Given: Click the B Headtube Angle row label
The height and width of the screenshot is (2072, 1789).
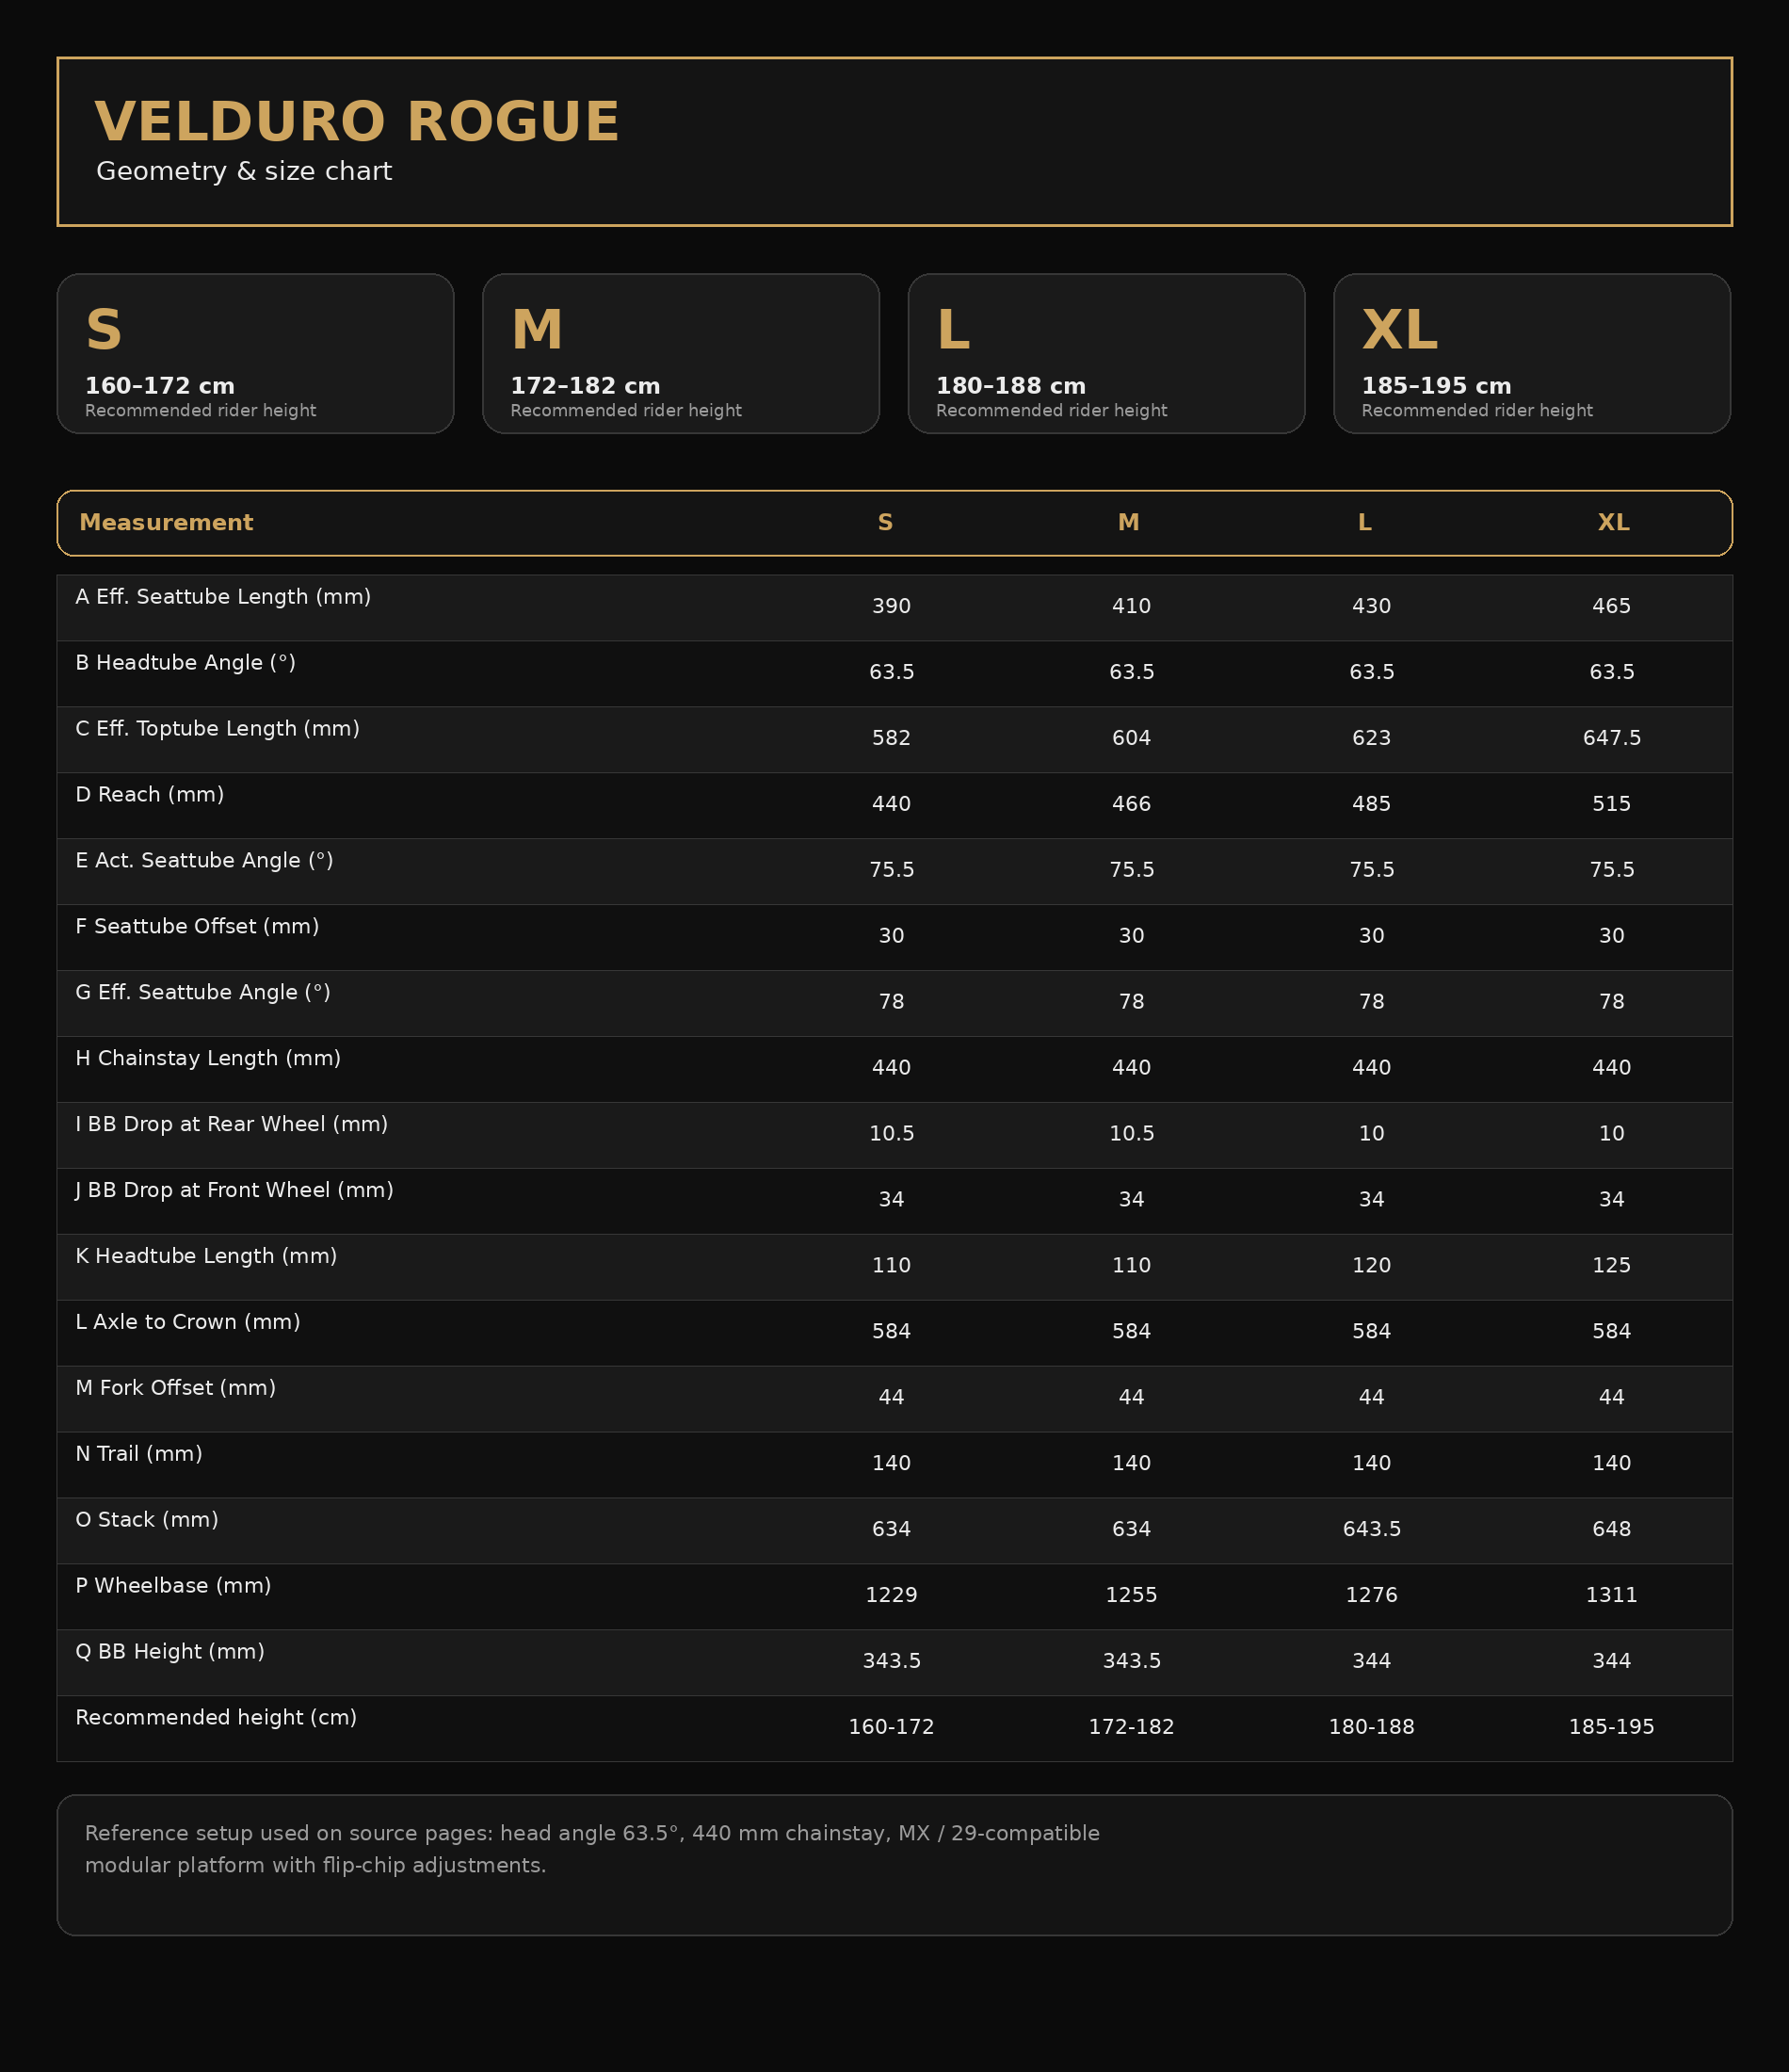Looking at the screenshot, I should [185, 663].
